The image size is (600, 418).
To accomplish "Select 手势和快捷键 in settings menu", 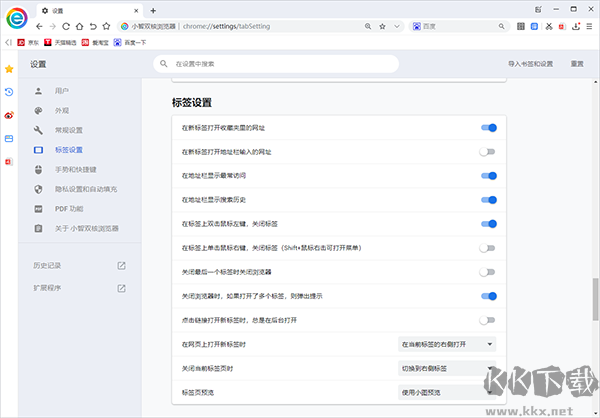I will [x=75, y=170].
